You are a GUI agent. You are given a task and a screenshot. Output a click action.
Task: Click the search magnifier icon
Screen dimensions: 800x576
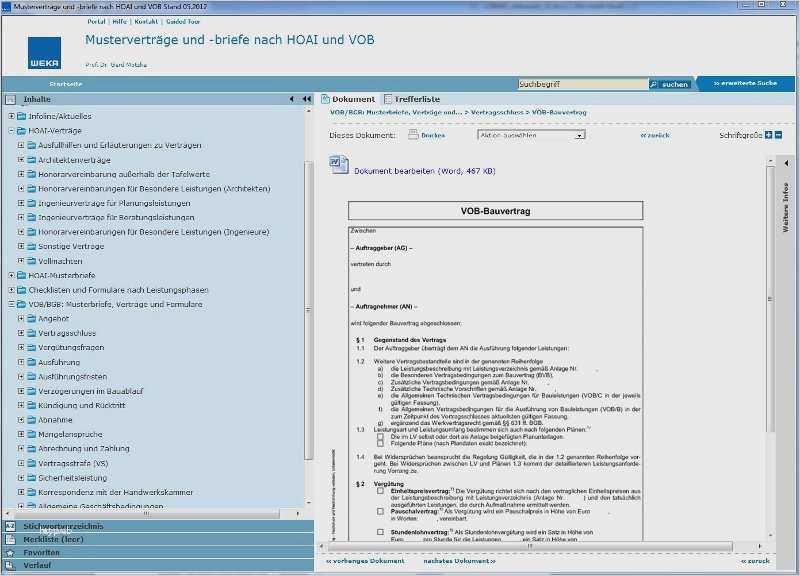click(x=653, y=84)
